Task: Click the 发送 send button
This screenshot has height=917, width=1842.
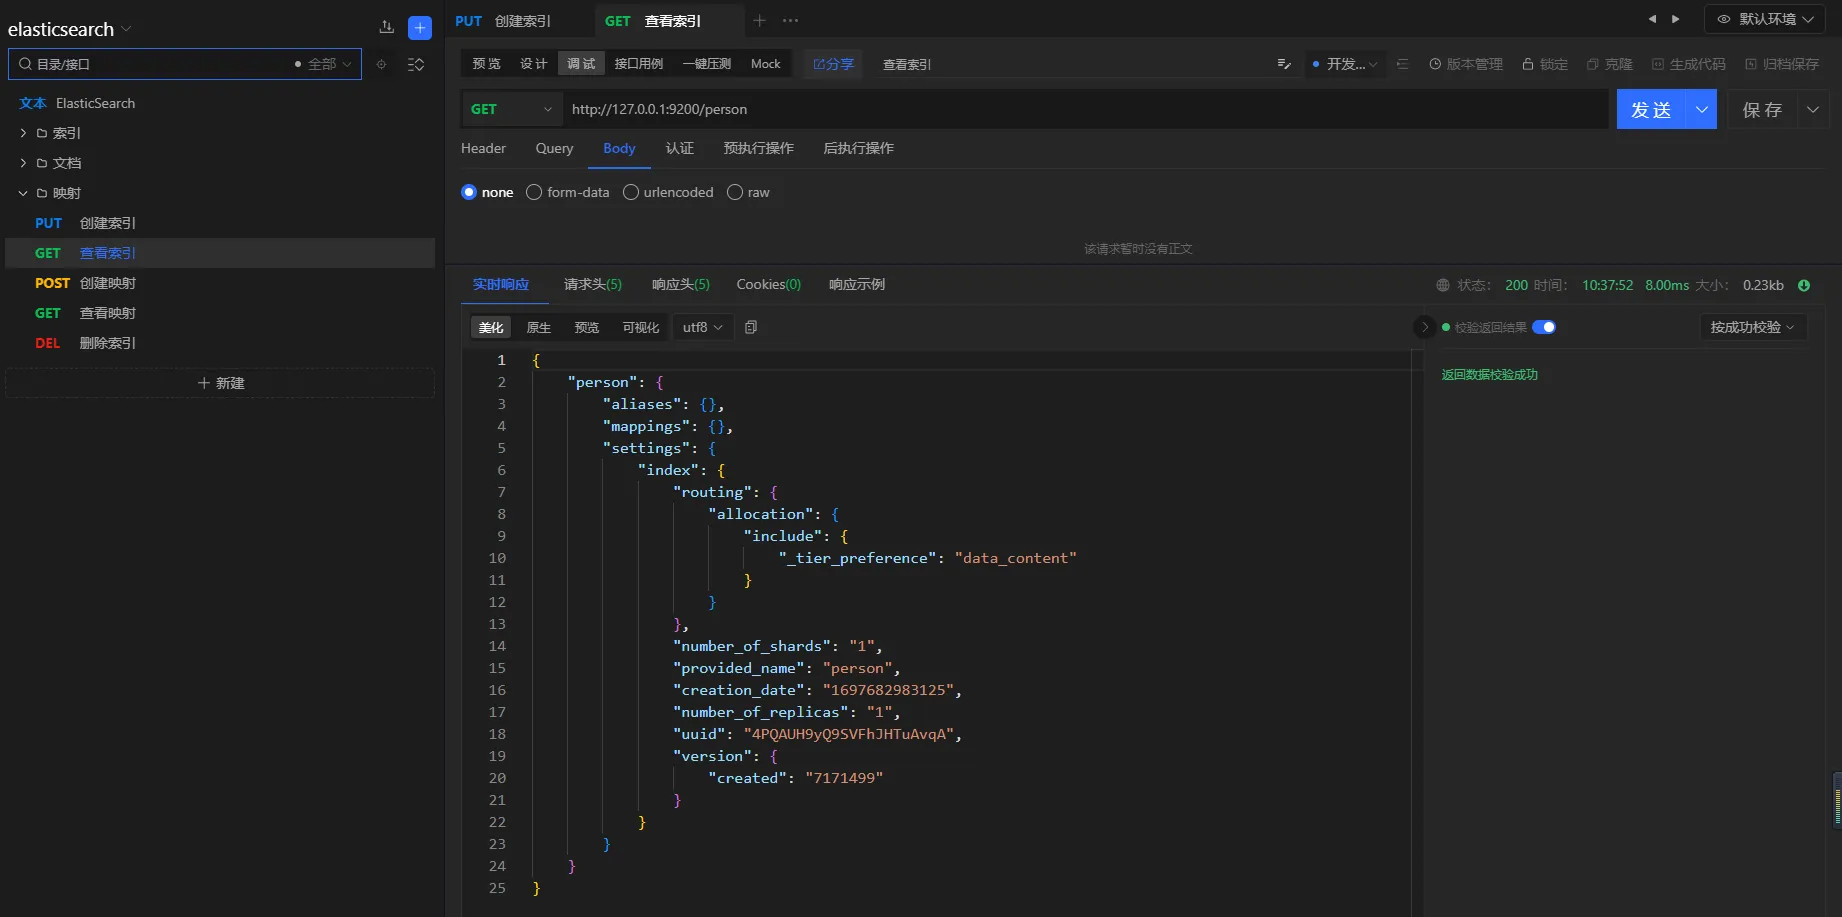Action: click(x=1651, y=109)
